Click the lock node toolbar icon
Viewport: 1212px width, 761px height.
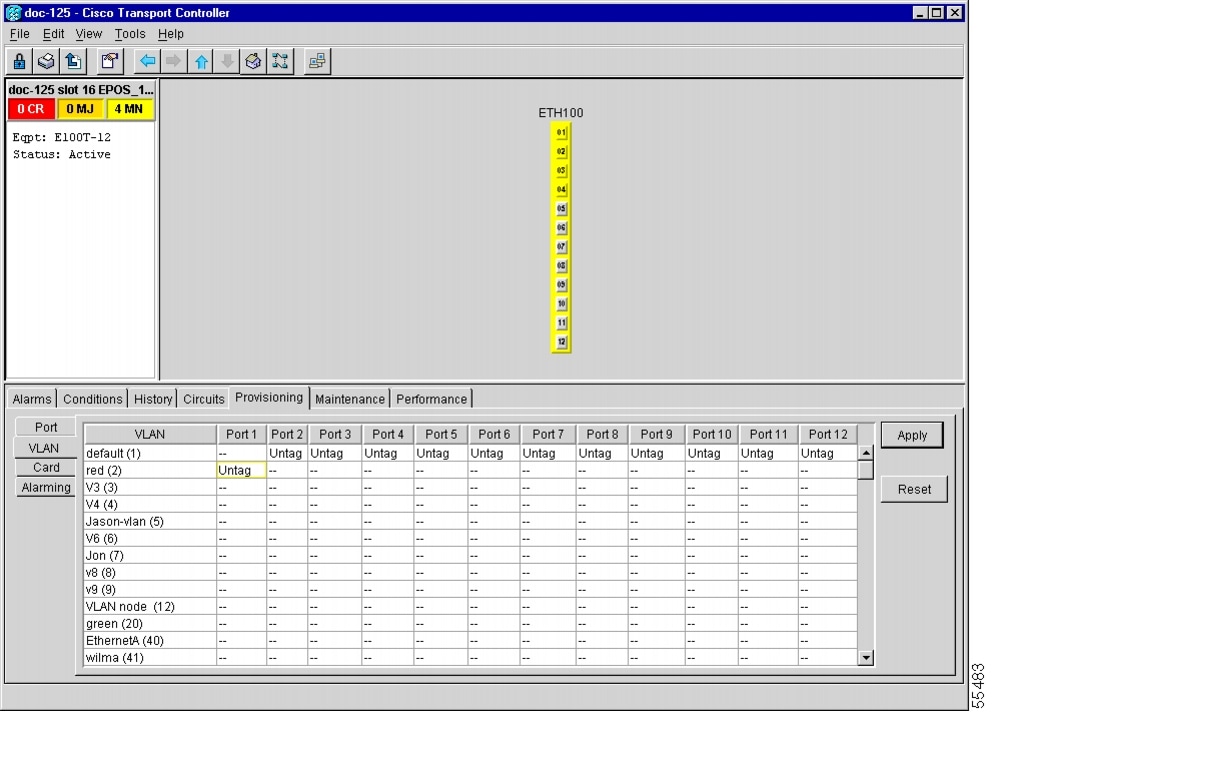tap(20, 61)
